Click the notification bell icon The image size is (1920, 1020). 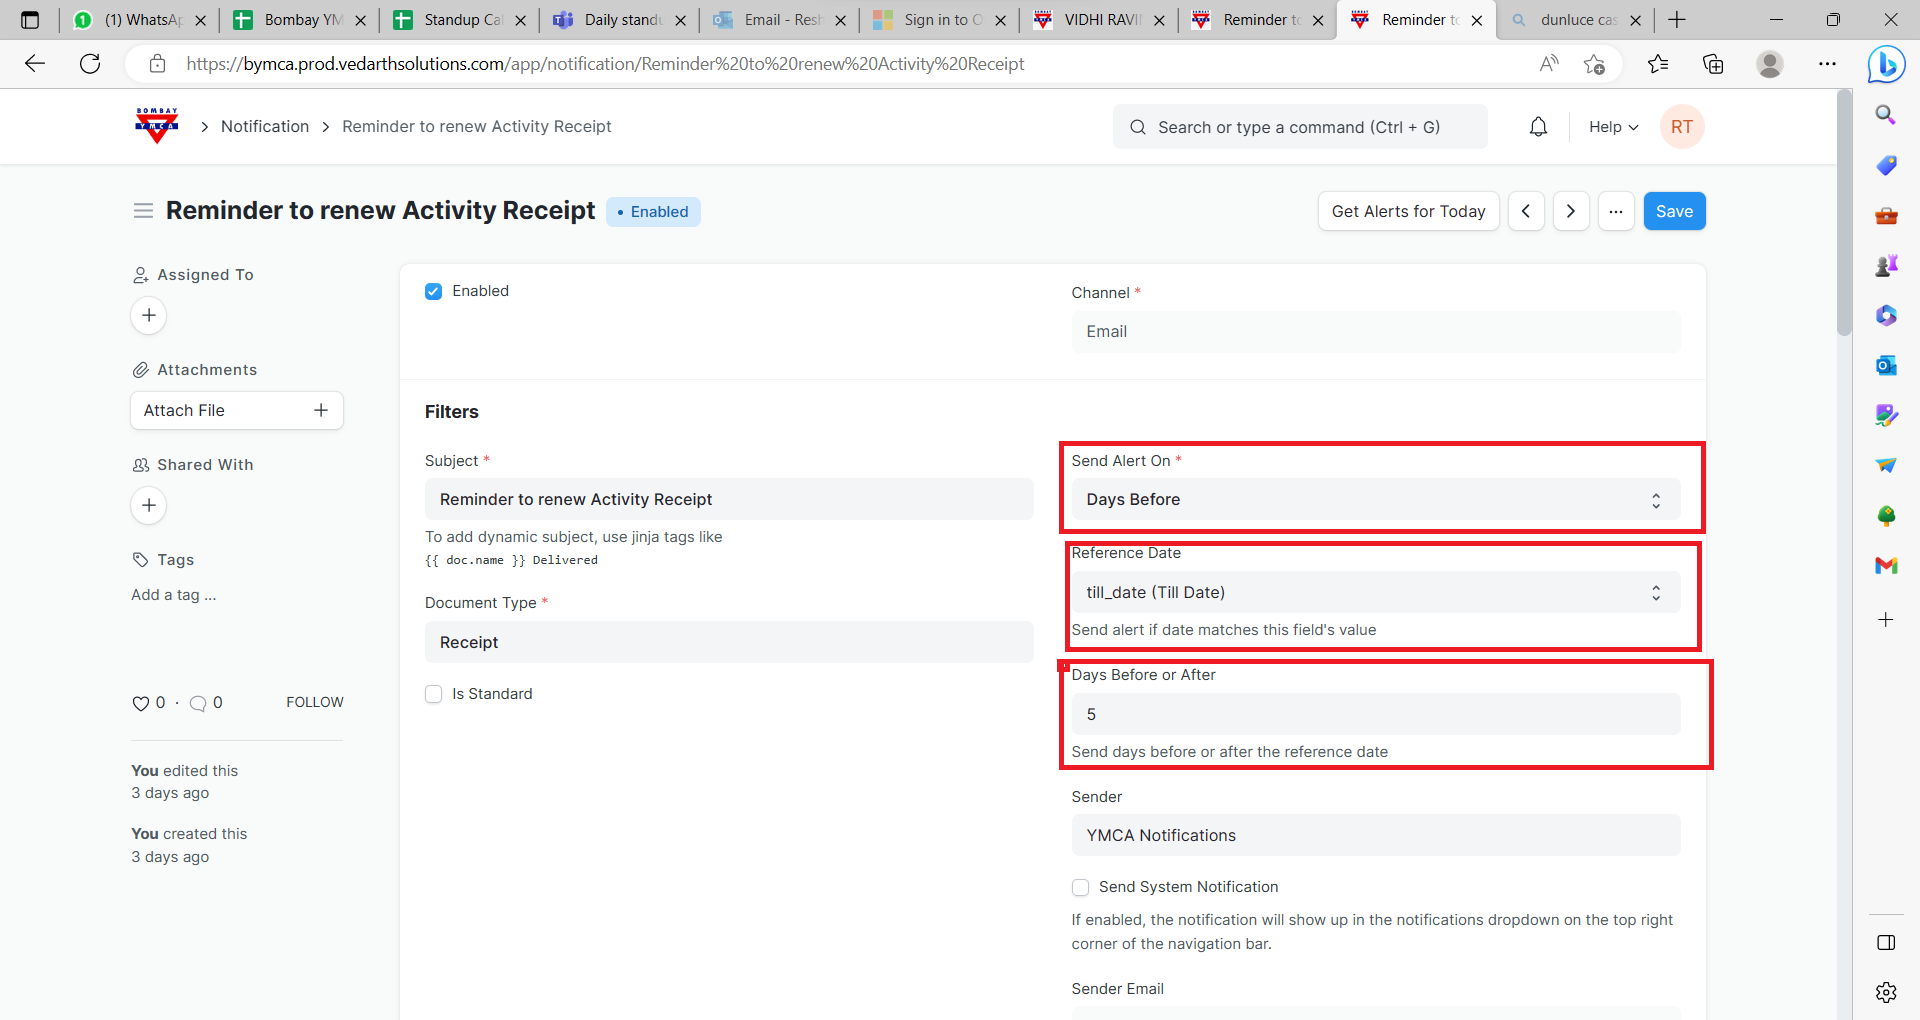(1538, 127)
